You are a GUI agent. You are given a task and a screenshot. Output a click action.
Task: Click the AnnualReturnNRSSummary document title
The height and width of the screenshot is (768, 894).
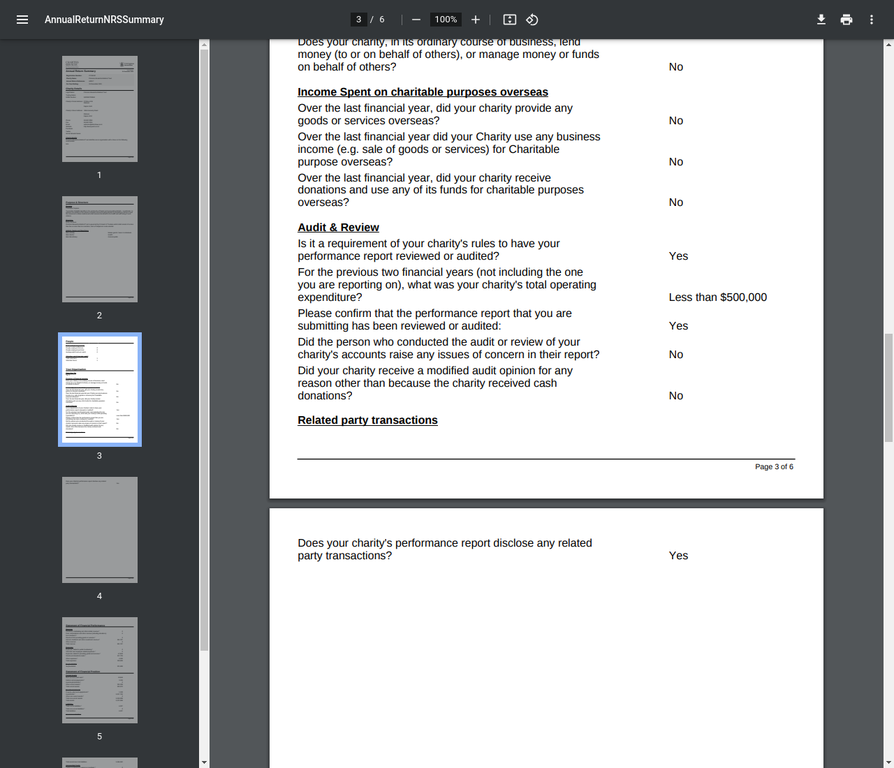(104, 20)
